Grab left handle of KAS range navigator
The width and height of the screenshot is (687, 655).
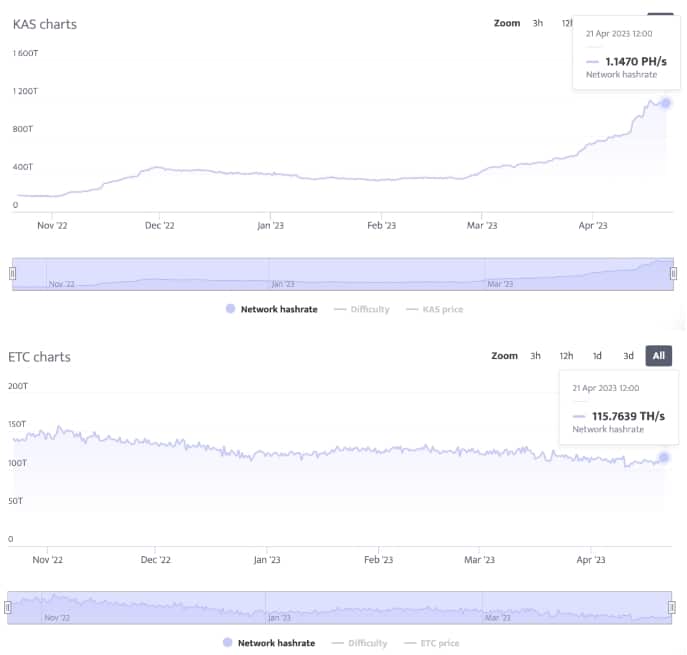(12, 274)
